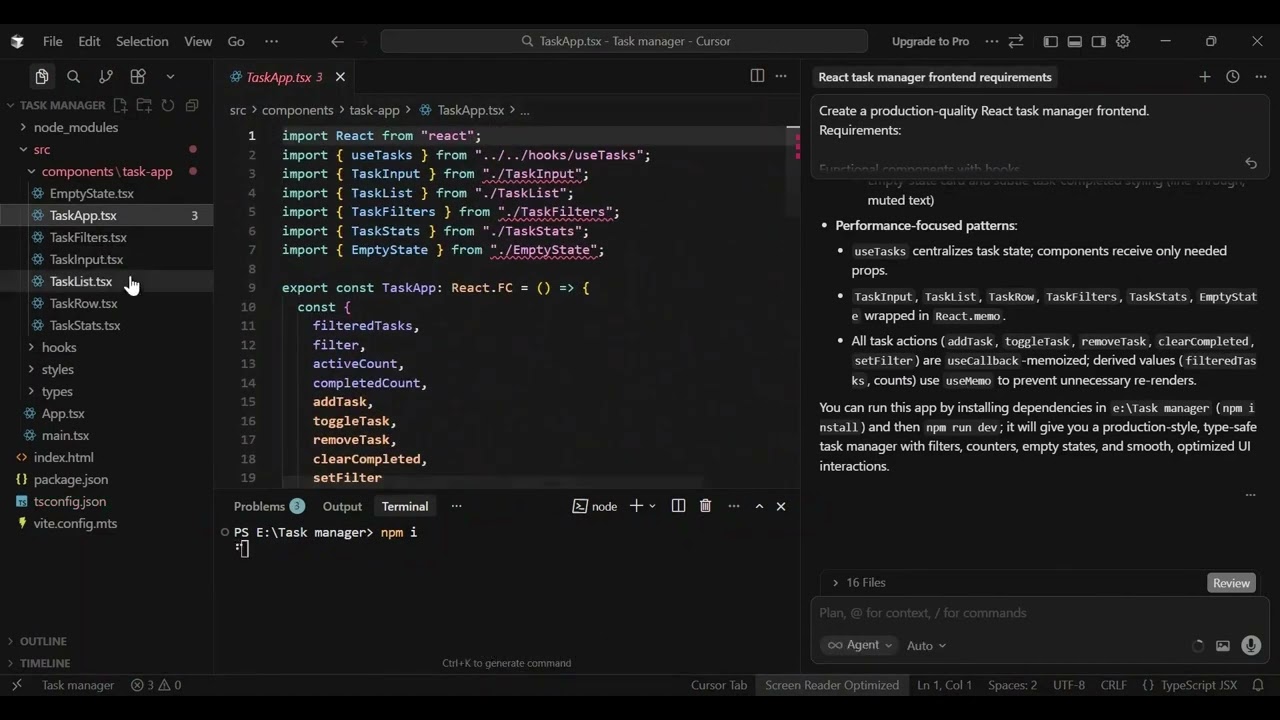Select the Terminal panel tab

coord(405,506)
